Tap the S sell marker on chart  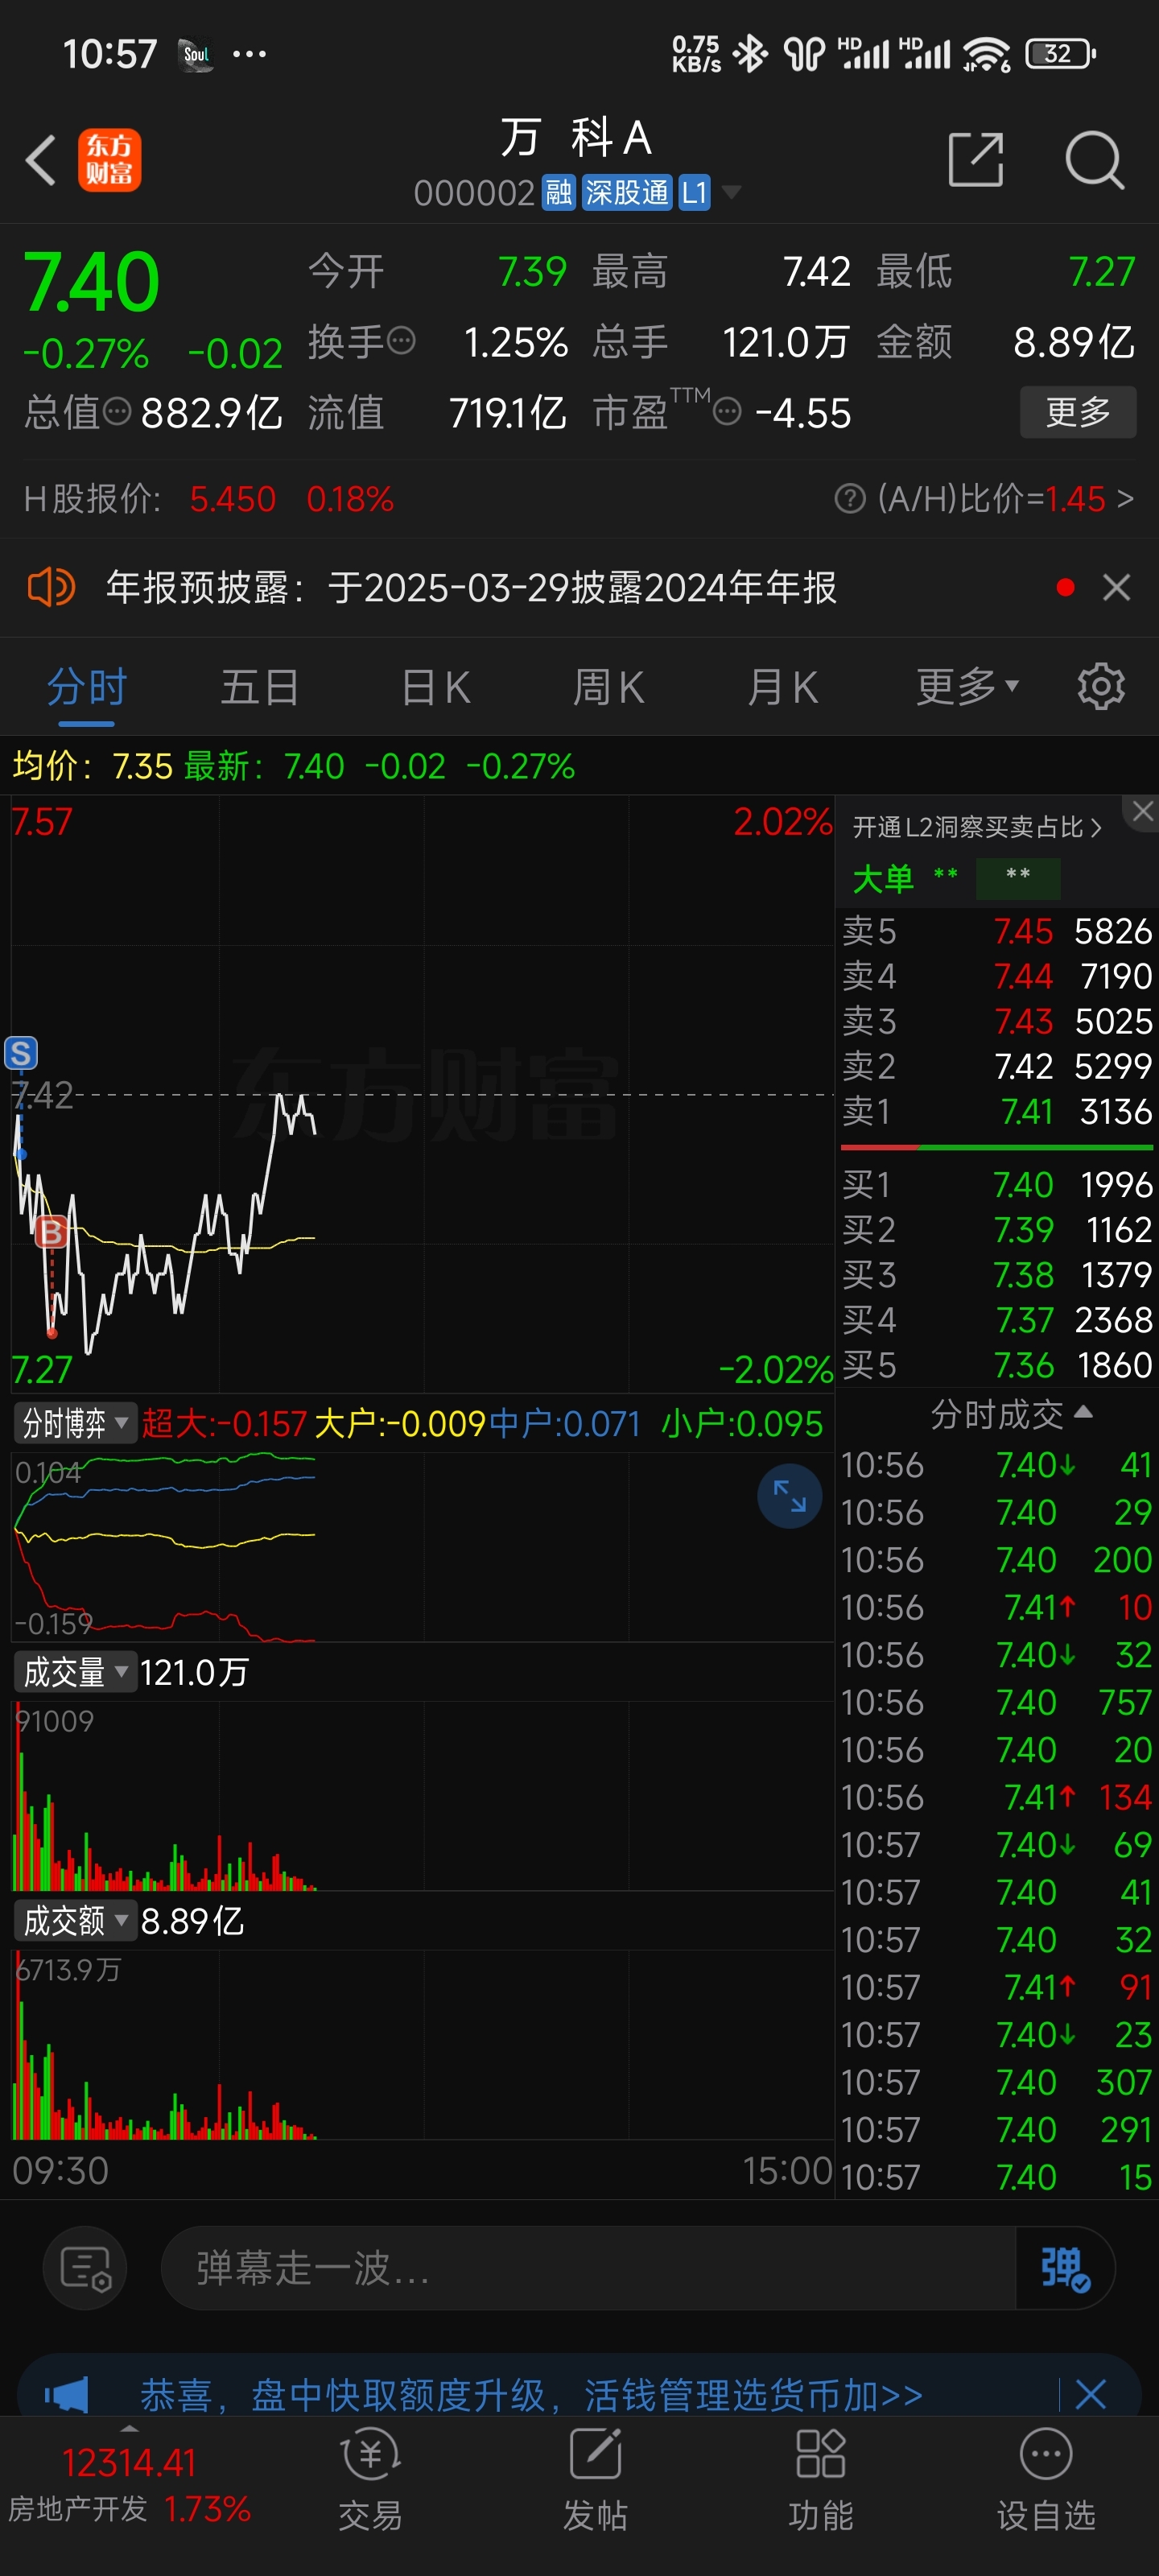tap(21, 1053)
